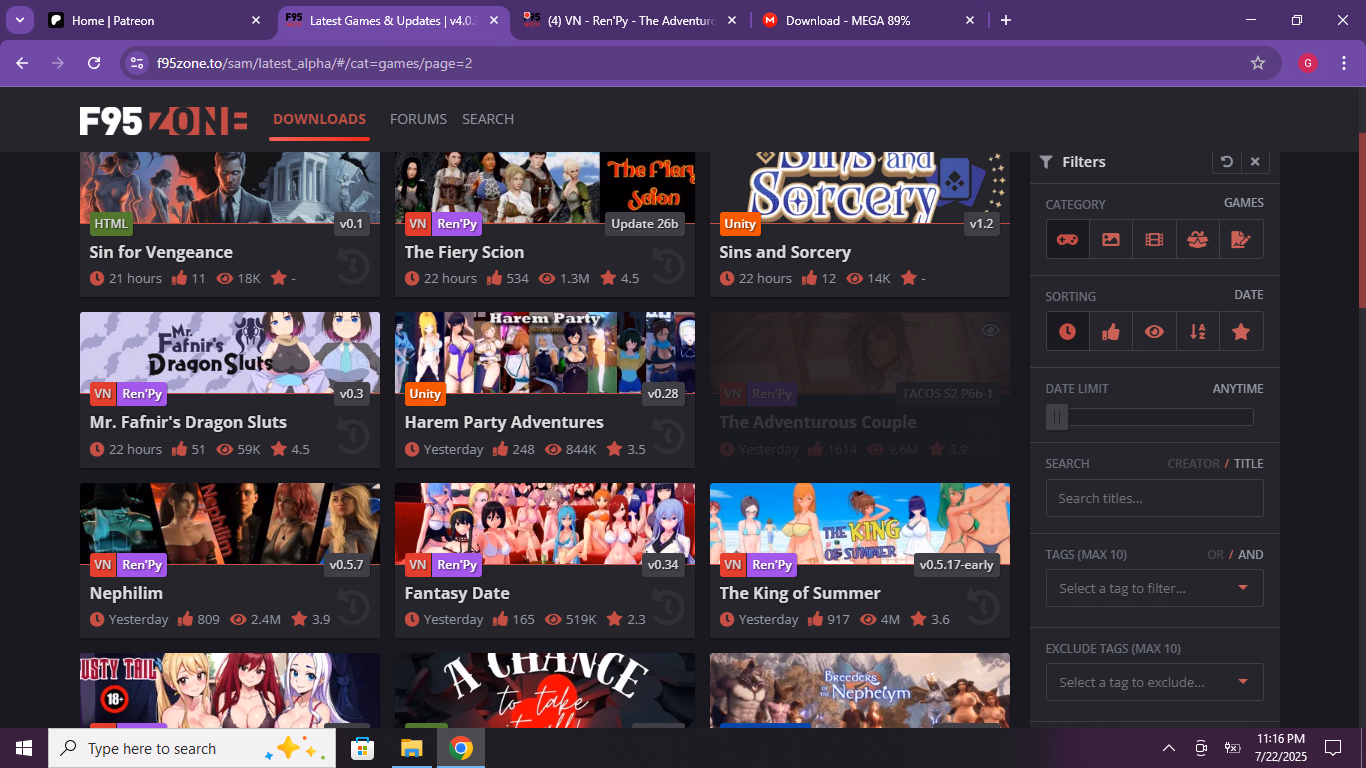Select the images category icon in Filters
This screenshot has height=768, width=1366.
(1111, 240)
